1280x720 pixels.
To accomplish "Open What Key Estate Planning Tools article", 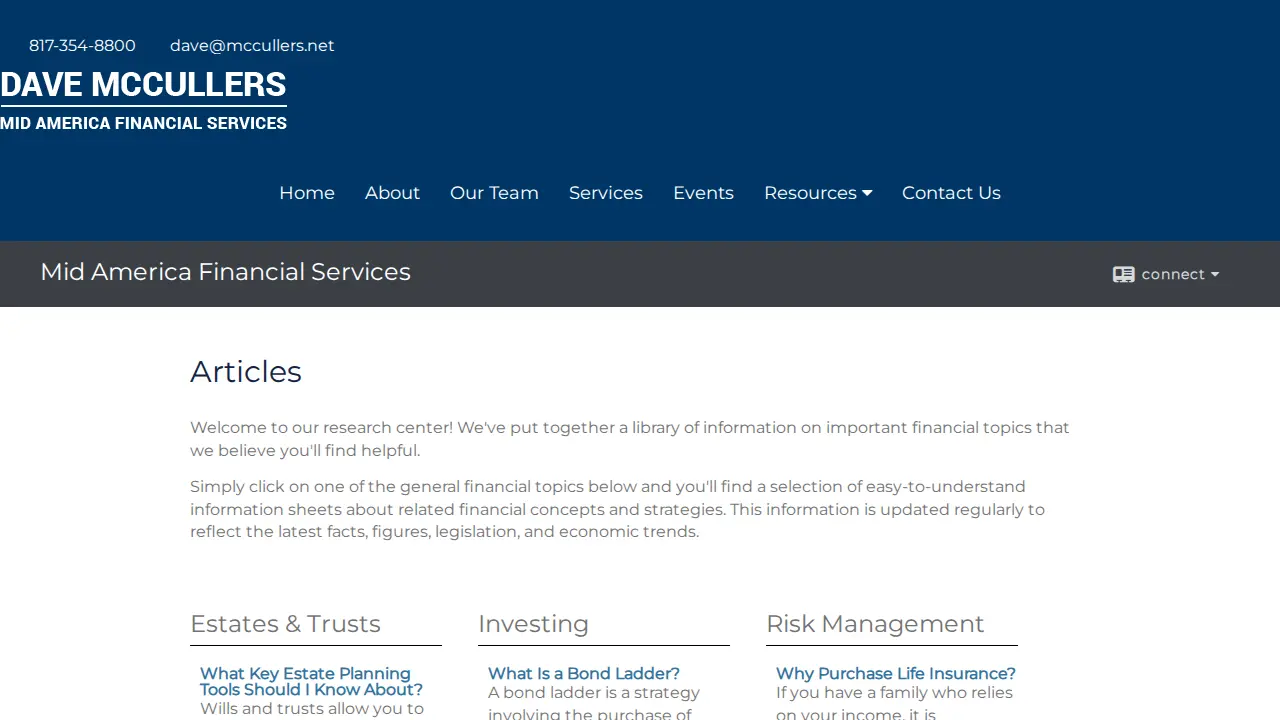I will click(311, 682).
